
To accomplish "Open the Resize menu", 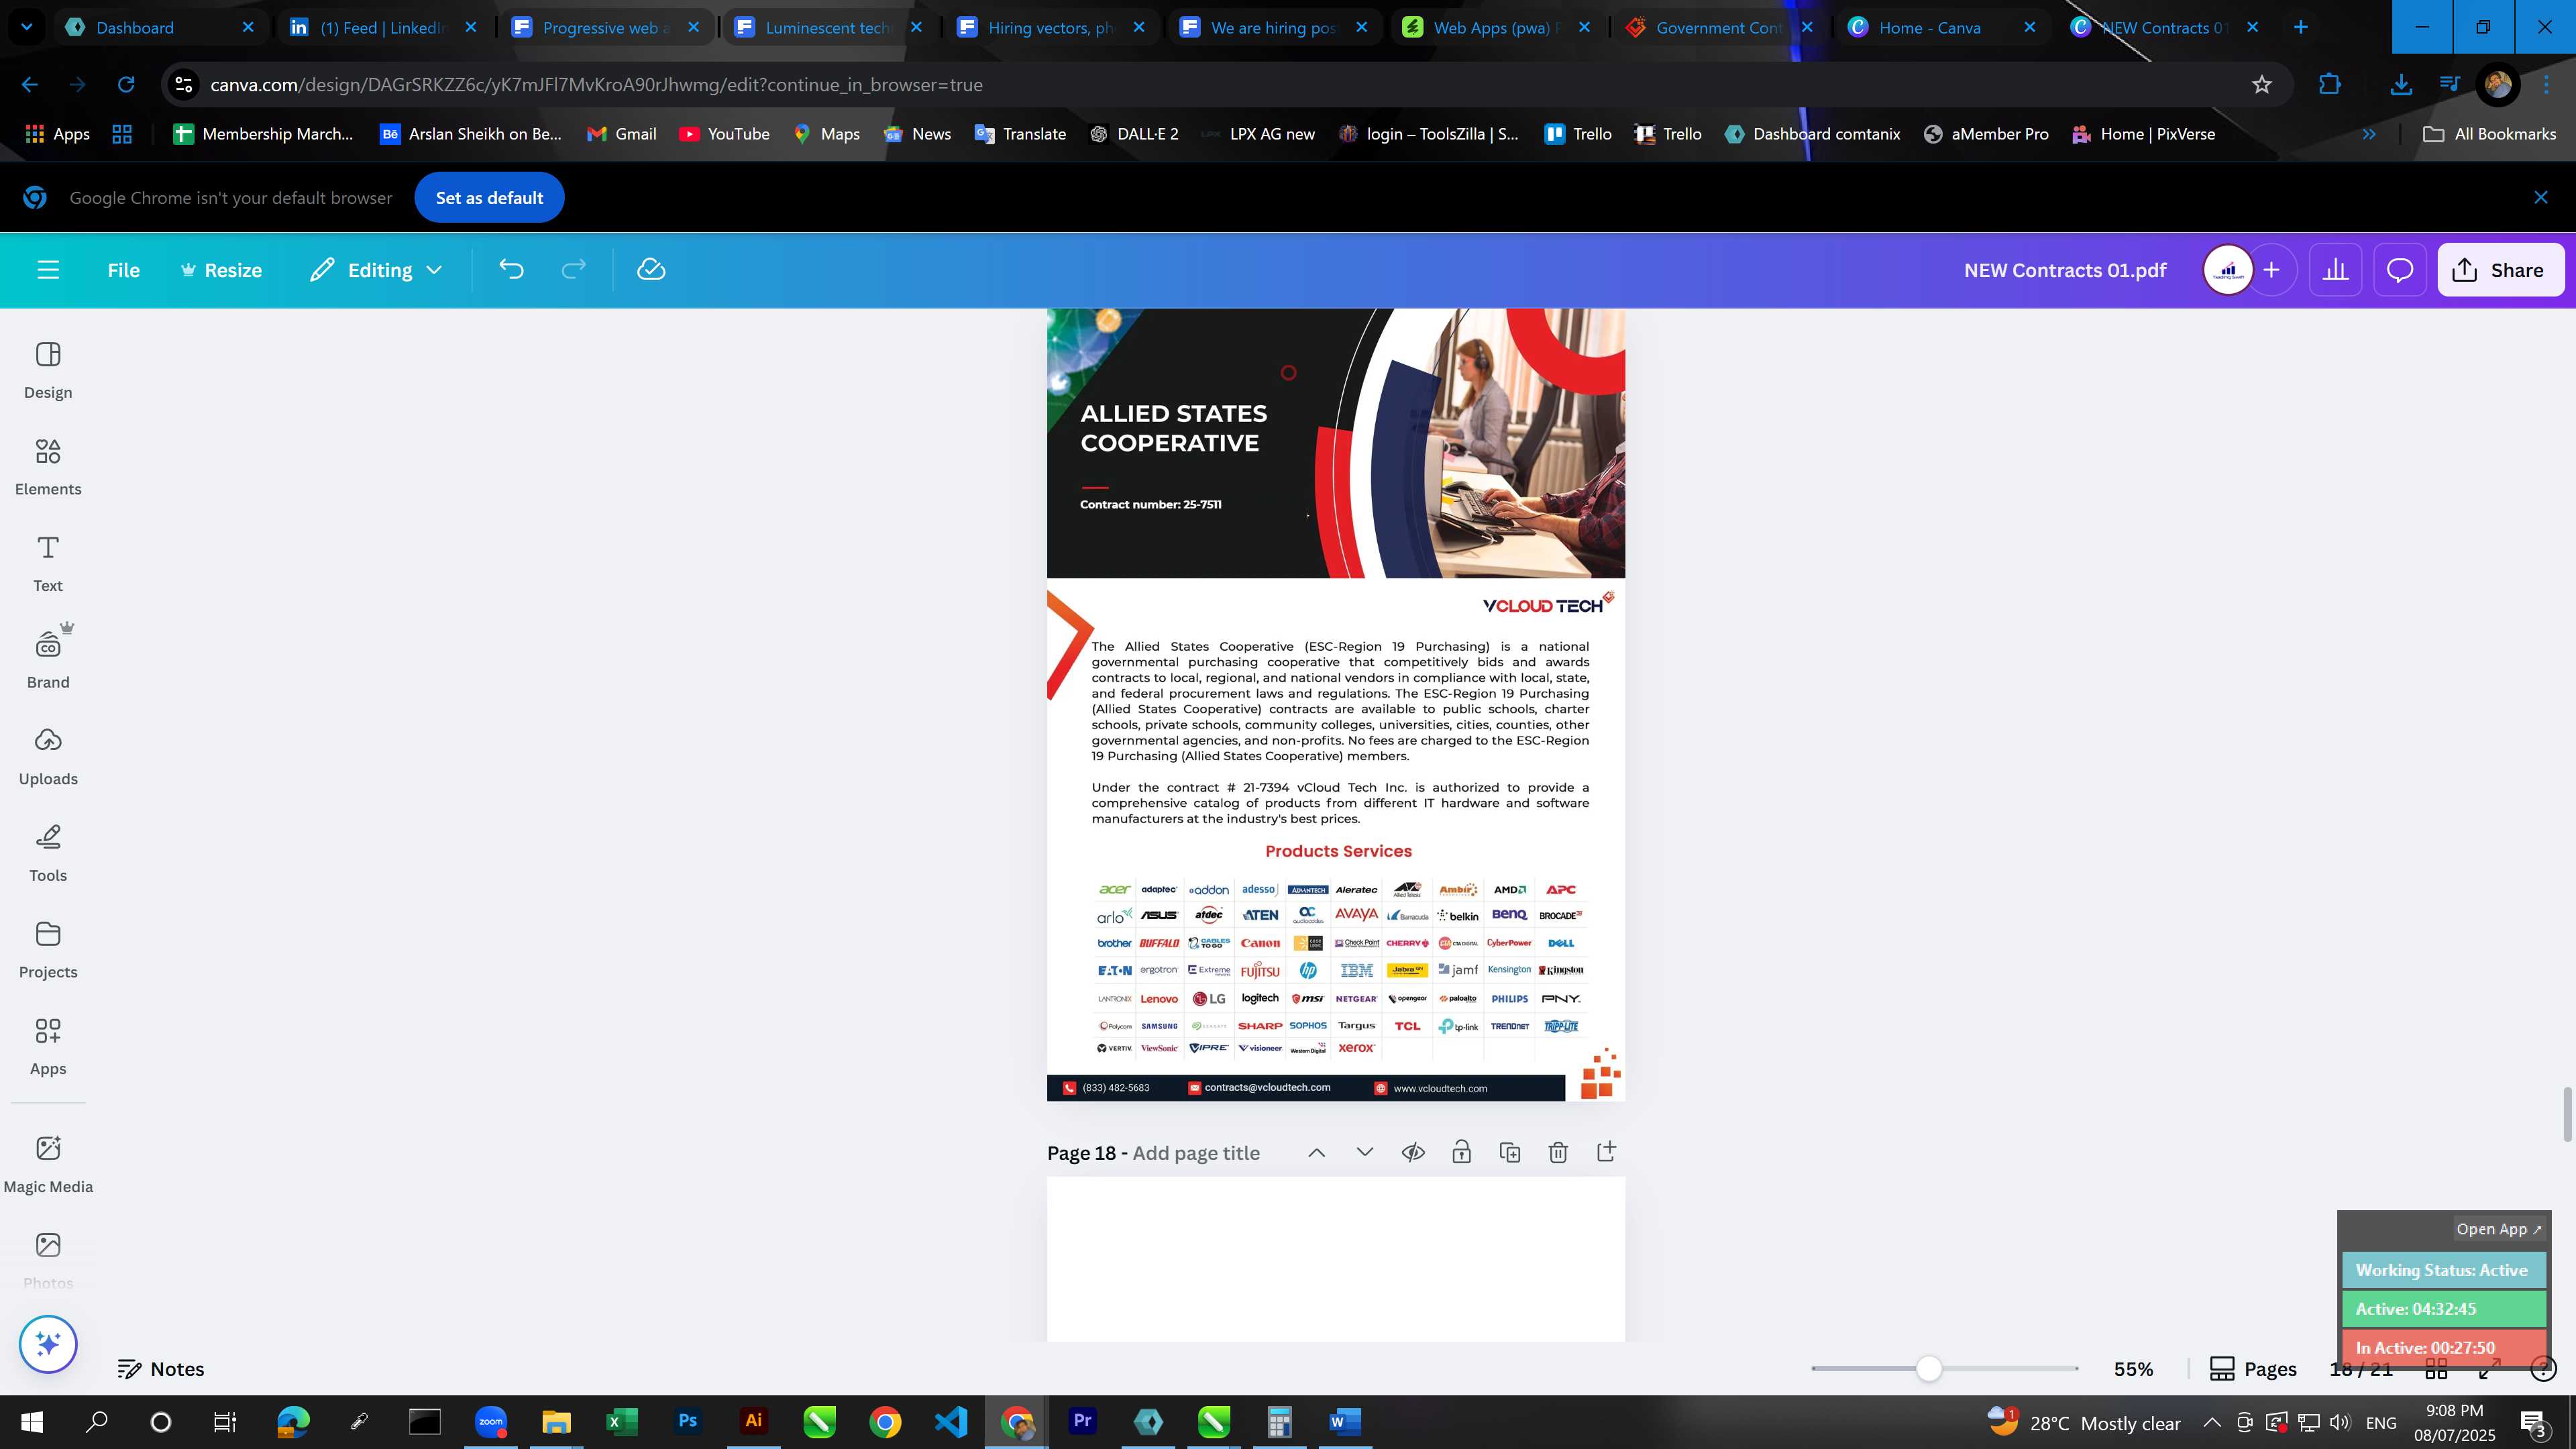I will 221,270.
